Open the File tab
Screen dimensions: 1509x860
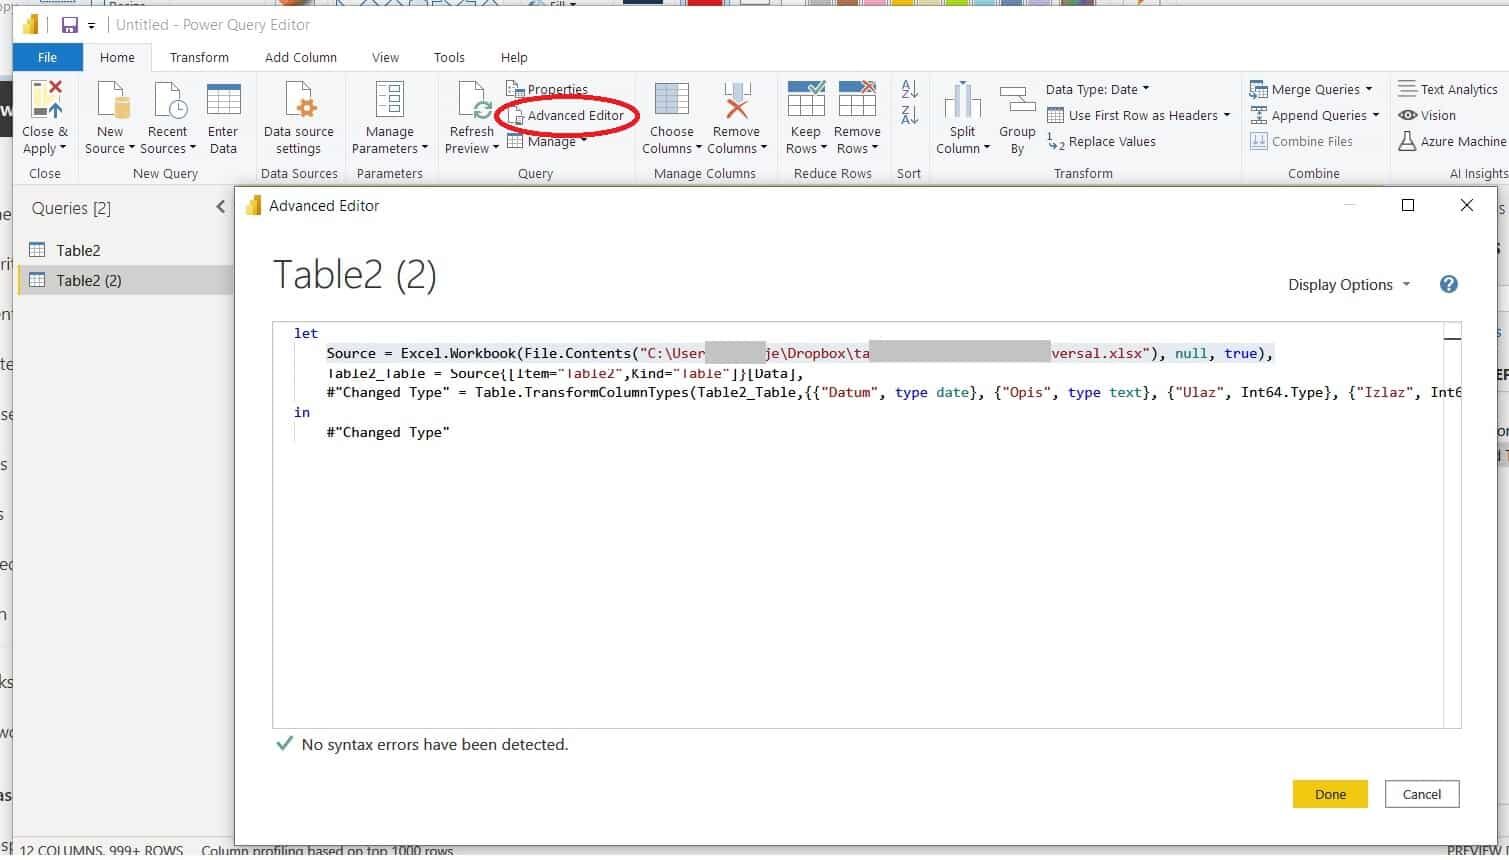pos(47,57)
